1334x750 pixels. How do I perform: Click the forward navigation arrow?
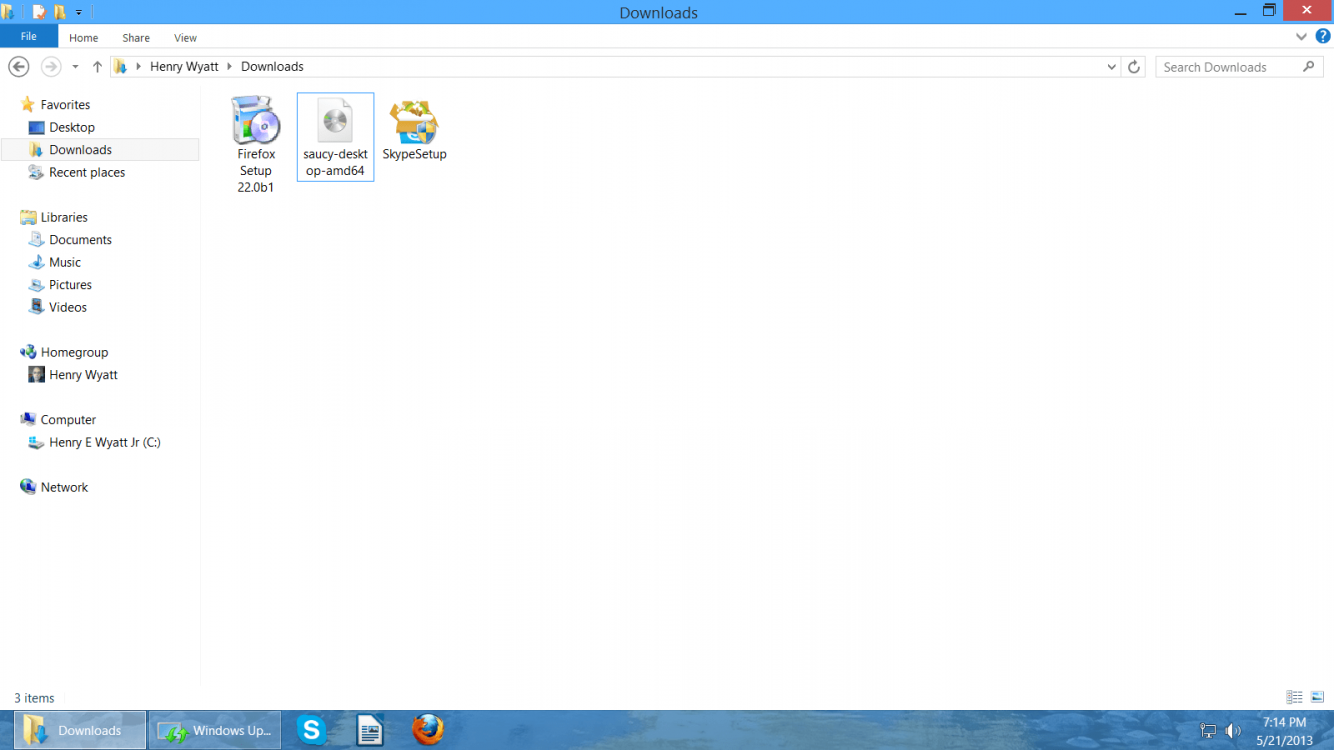pos(50,66)
